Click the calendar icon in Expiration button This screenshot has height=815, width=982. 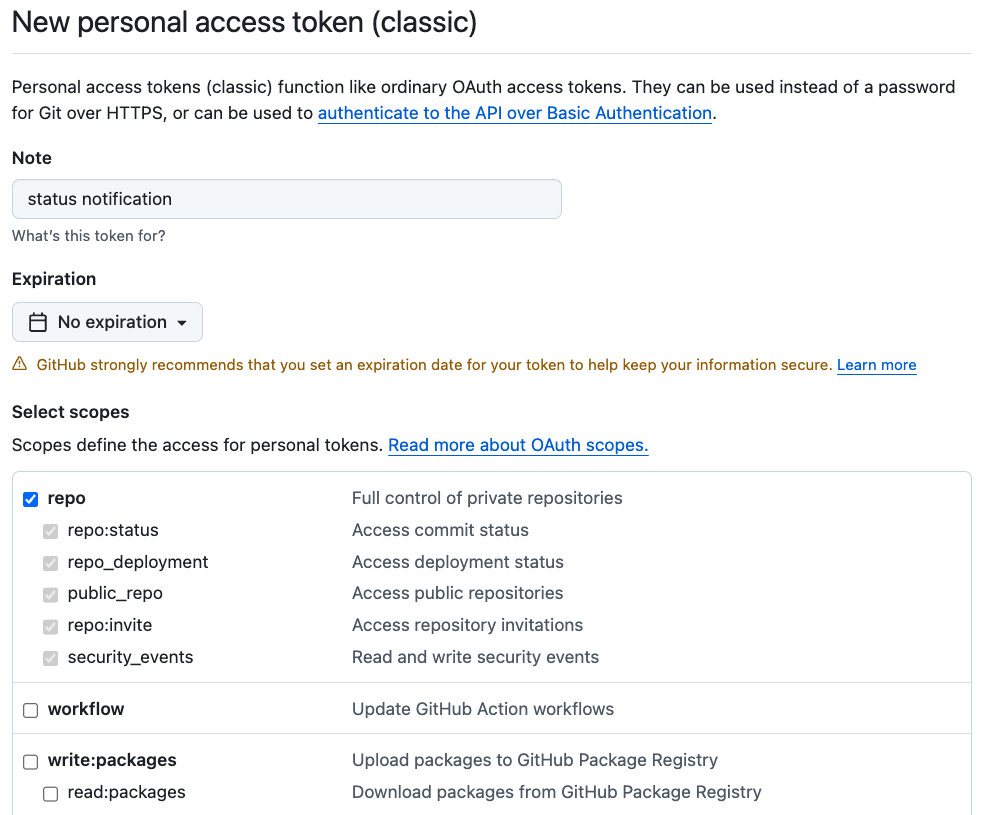coord(38,322)
